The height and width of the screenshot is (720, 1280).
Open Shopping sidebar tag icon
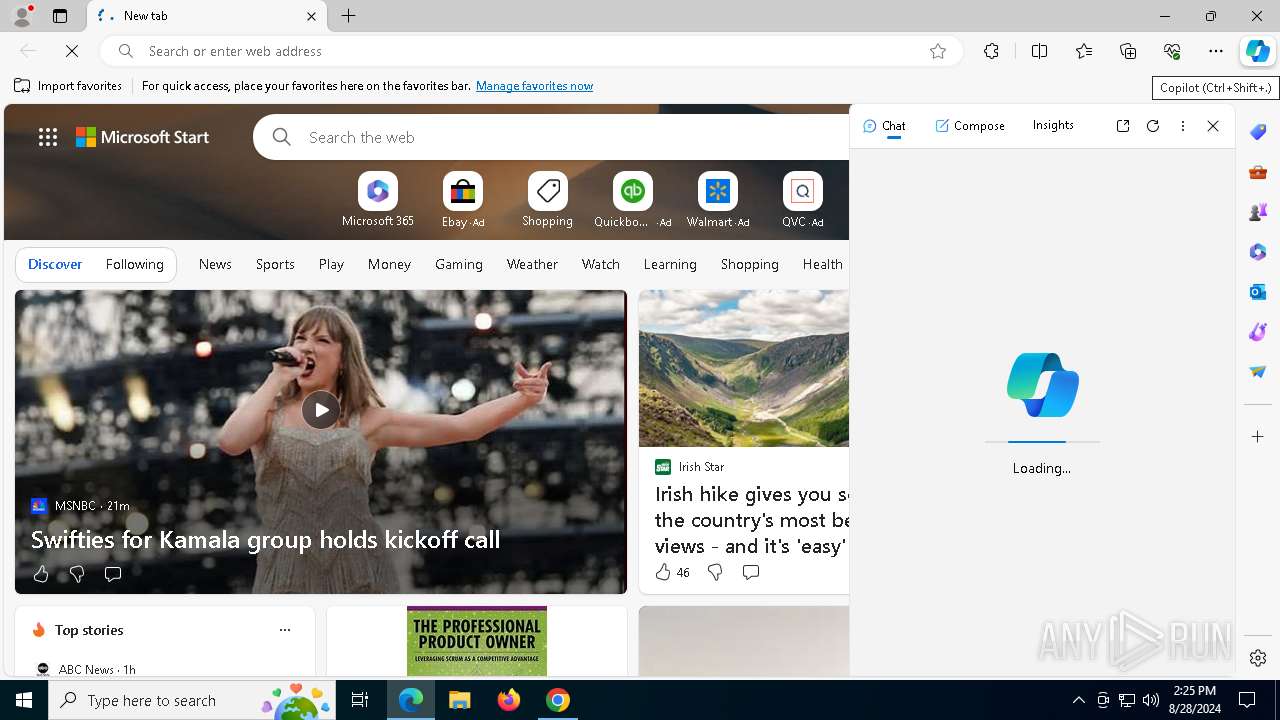[1258, 132]
